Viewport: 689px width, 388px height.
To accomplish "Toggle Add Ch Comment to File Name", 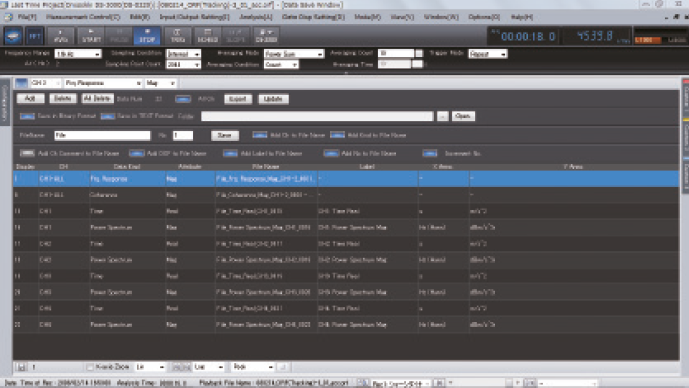I will pos(27,153).
